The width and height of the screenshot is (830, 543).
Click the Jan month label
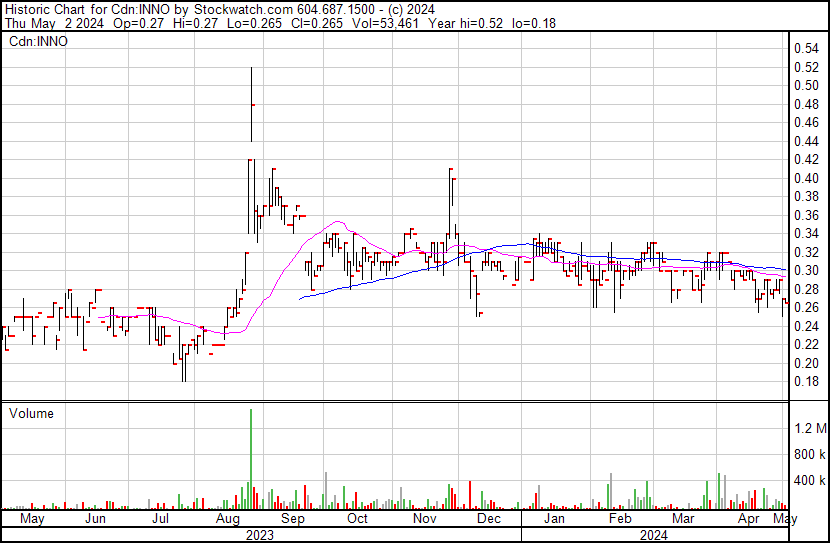pos(554,518)
